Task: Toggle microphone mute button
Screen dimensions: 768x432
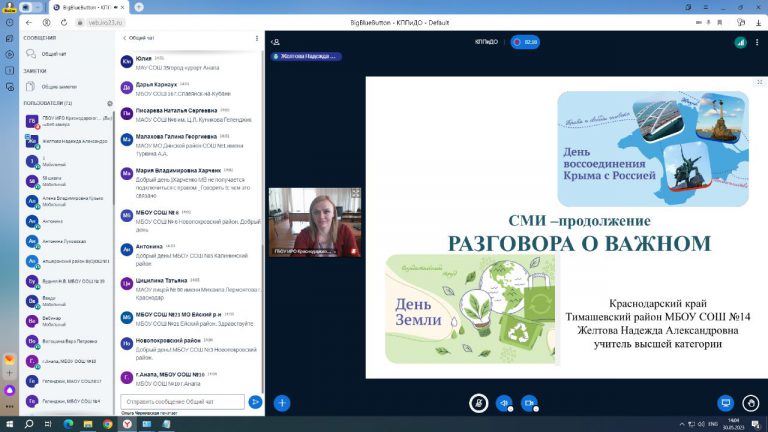Action: coord(479,403)
